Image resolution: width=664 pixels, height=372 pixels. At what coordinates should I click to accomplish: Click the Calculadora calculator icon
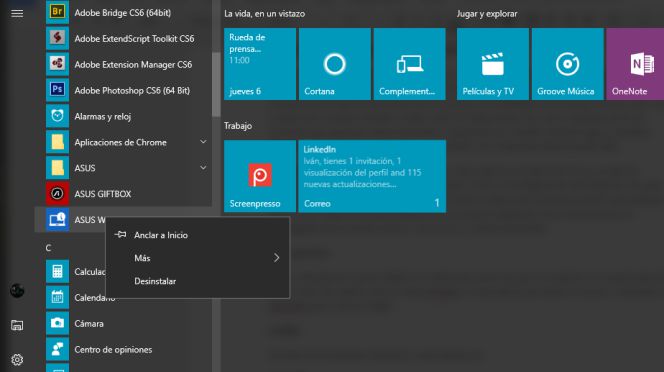coord(57,271)
